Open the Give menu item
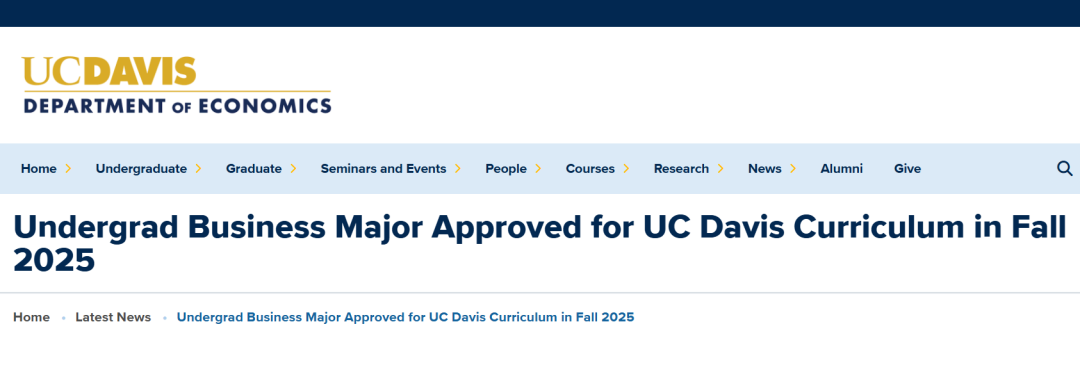This screenshot has height=379, width=1080. pyautogui.click(x=907, y=169)
